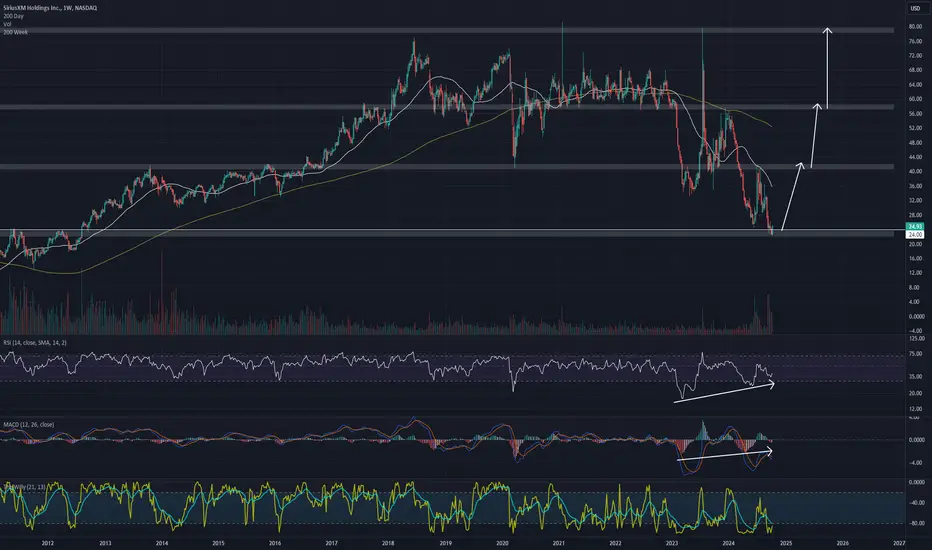Screen dimensions: 932x550
Task: Click the white 24.00 horizontal line price tag
Action: [915, 235]
